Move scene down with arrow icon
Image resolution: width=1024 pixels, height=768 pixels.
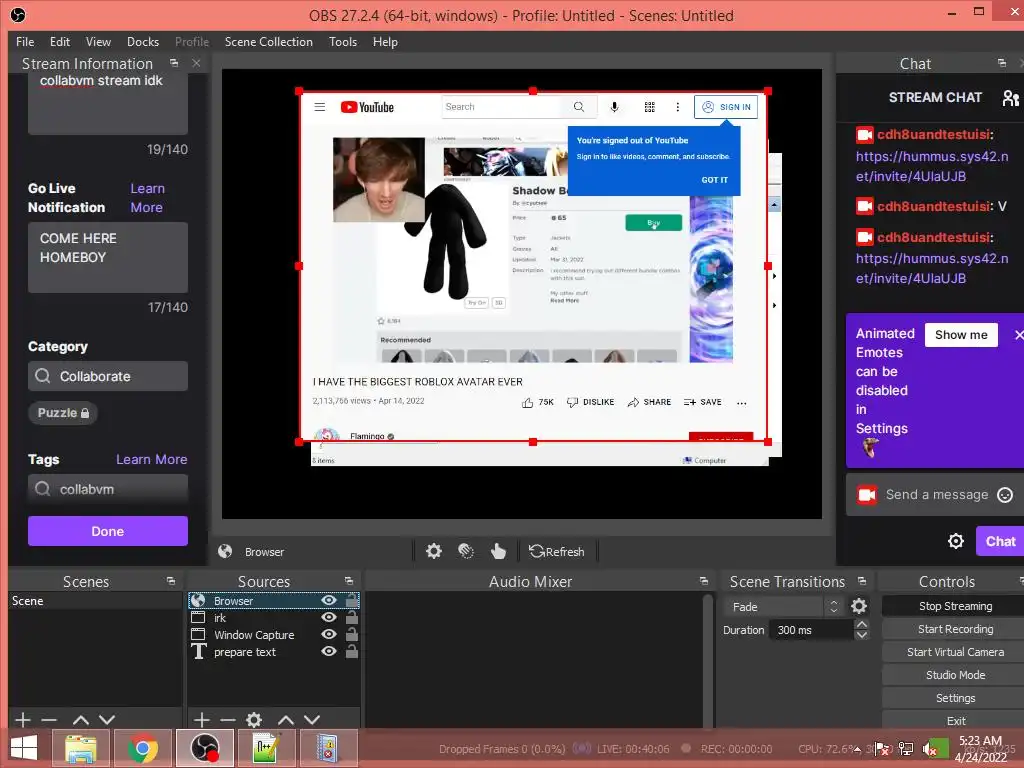point(107,720)
